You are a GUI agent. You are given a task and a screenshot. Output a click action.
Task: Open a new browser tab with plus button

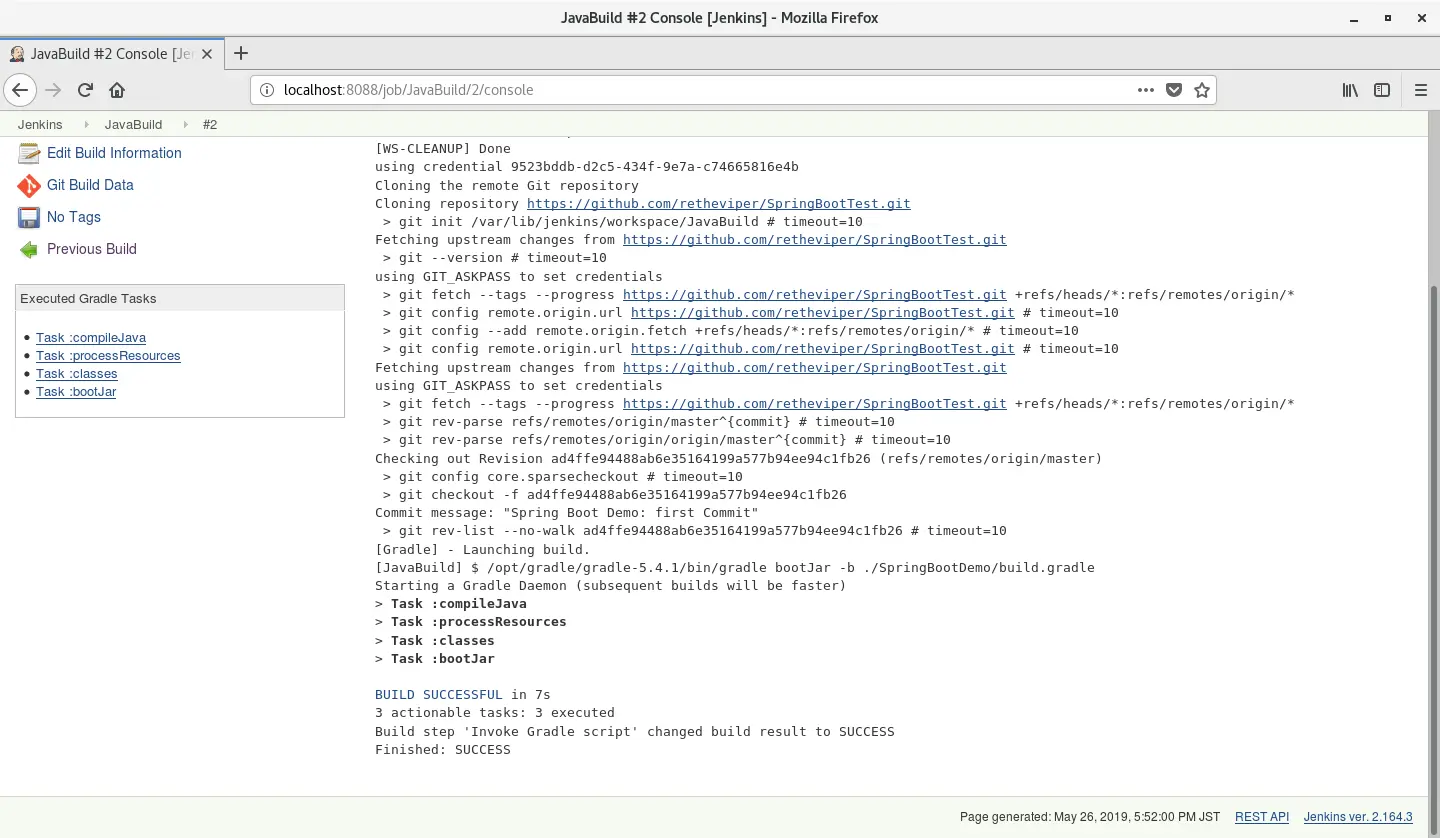pyautogui.click(x=240, y=54)
